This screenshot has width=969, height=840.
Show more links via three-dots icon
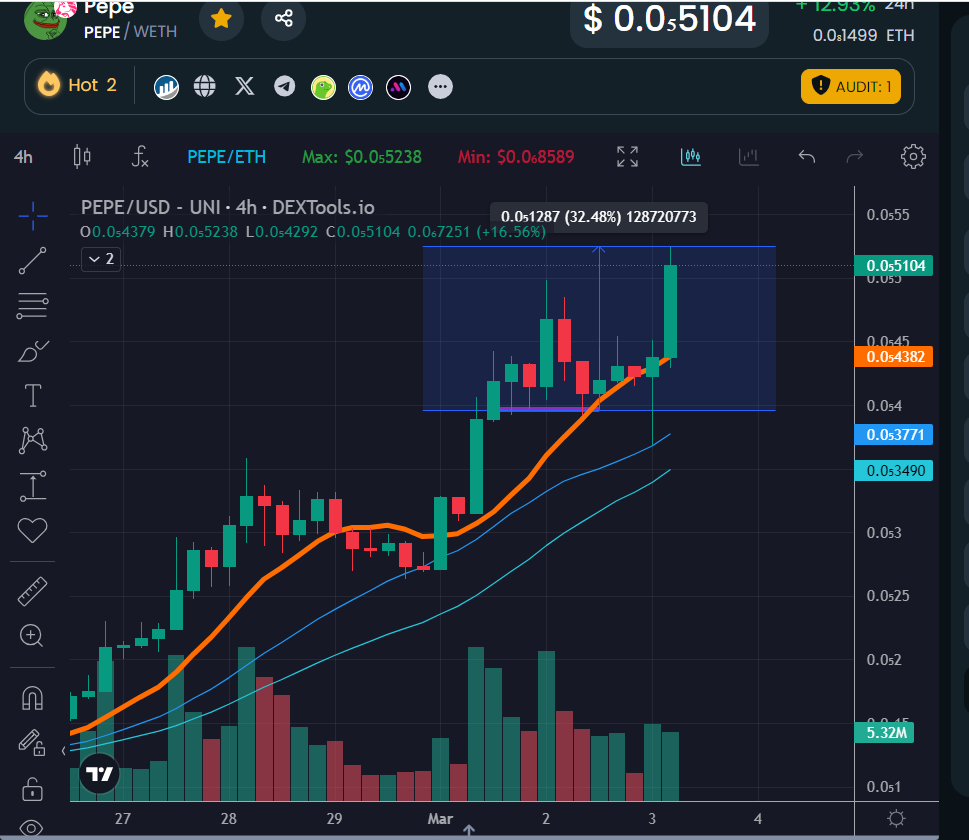tap(440, 87)
